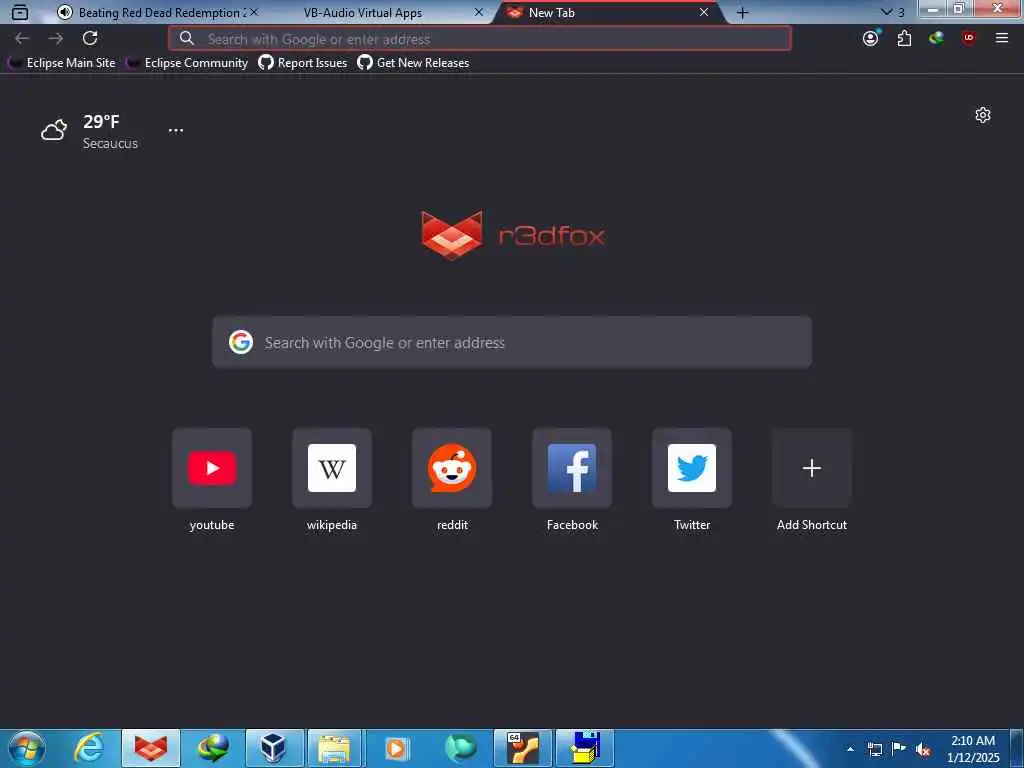Open Get New Releases bookmark
This screenshot has width=1024, height=768.
(x=413, y=63)
